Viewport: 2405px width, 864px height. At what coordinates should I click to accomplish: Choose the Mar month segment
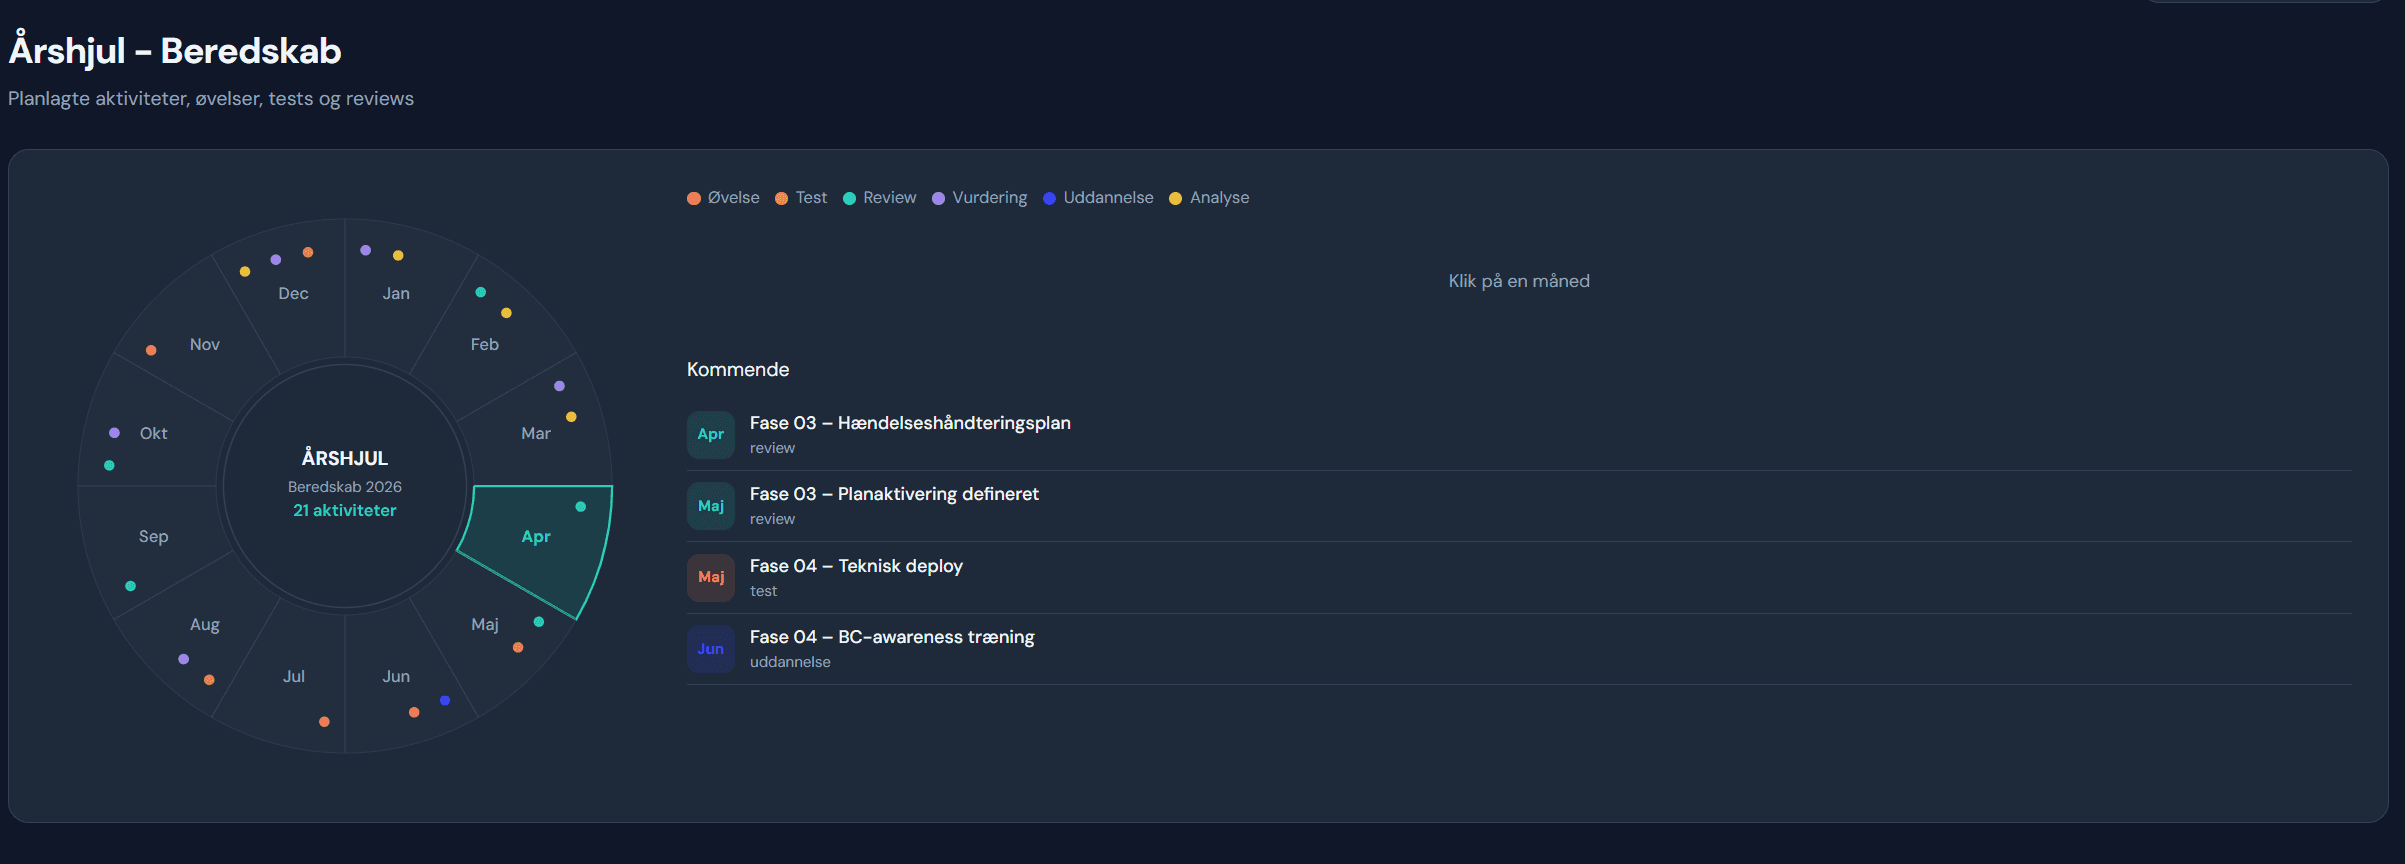coord(536,434)
